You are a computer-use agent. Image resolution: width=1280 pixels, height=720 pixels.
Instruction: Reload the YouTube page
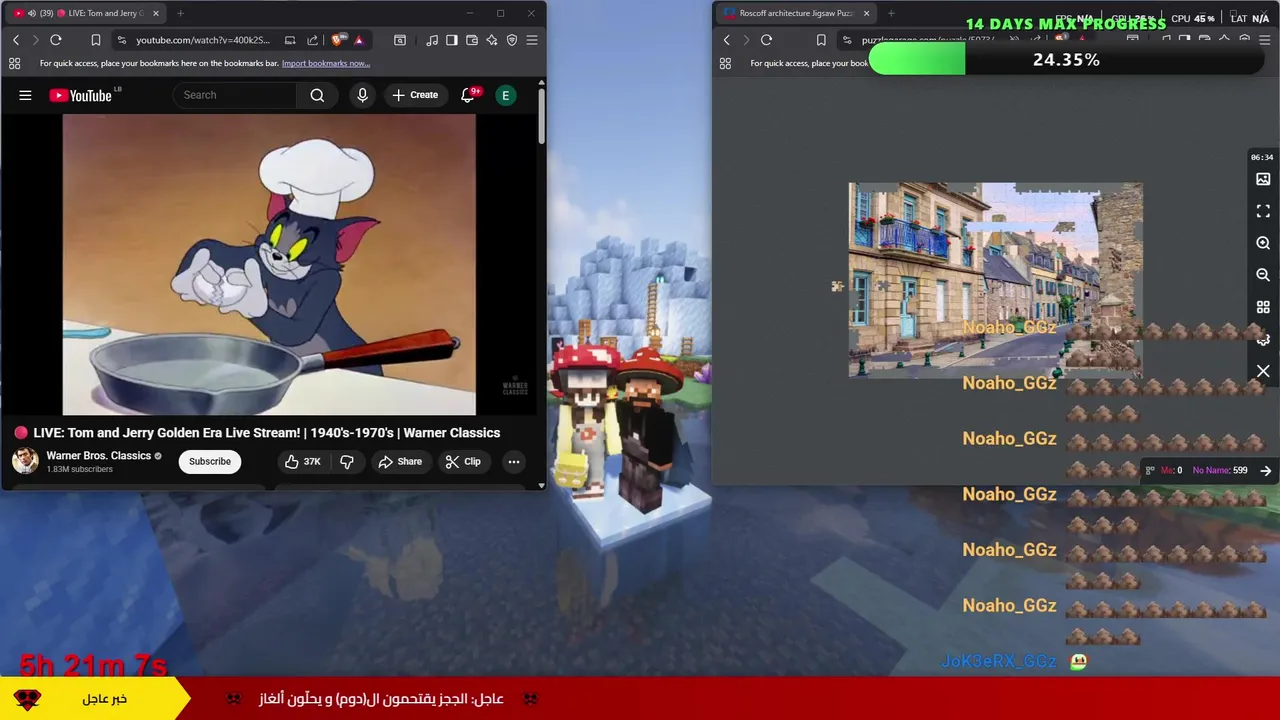(56, 40)
